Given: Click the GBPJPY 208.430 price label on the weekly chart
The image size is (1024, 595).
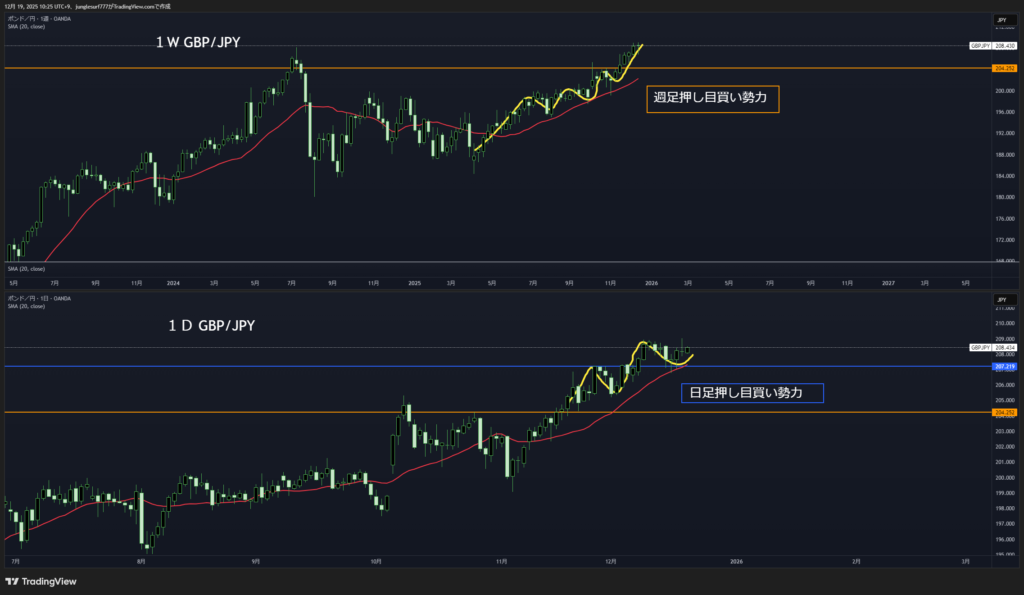Looking at the screenshot, I should coord(993,46).
